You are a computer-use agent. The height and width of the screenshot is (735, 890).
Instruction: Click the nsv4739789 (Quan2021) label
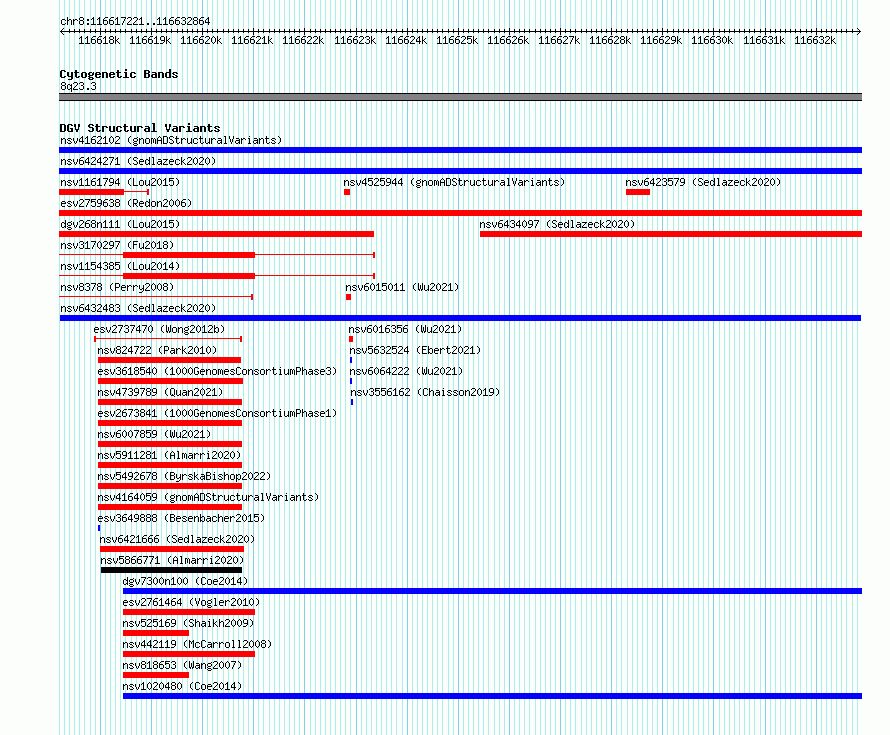[x=160, y=392]
